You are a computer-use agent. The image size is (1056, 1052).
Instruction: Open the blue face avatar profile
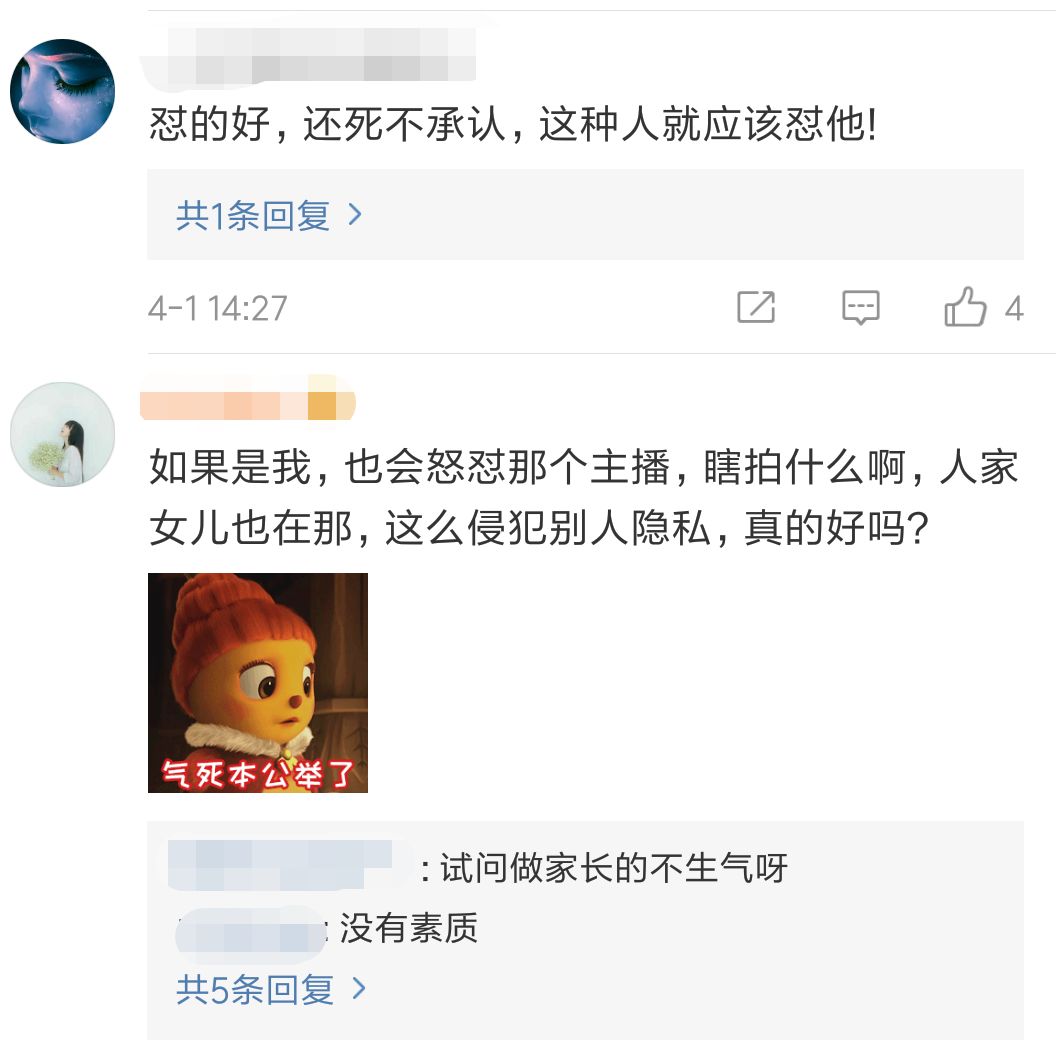63,92
